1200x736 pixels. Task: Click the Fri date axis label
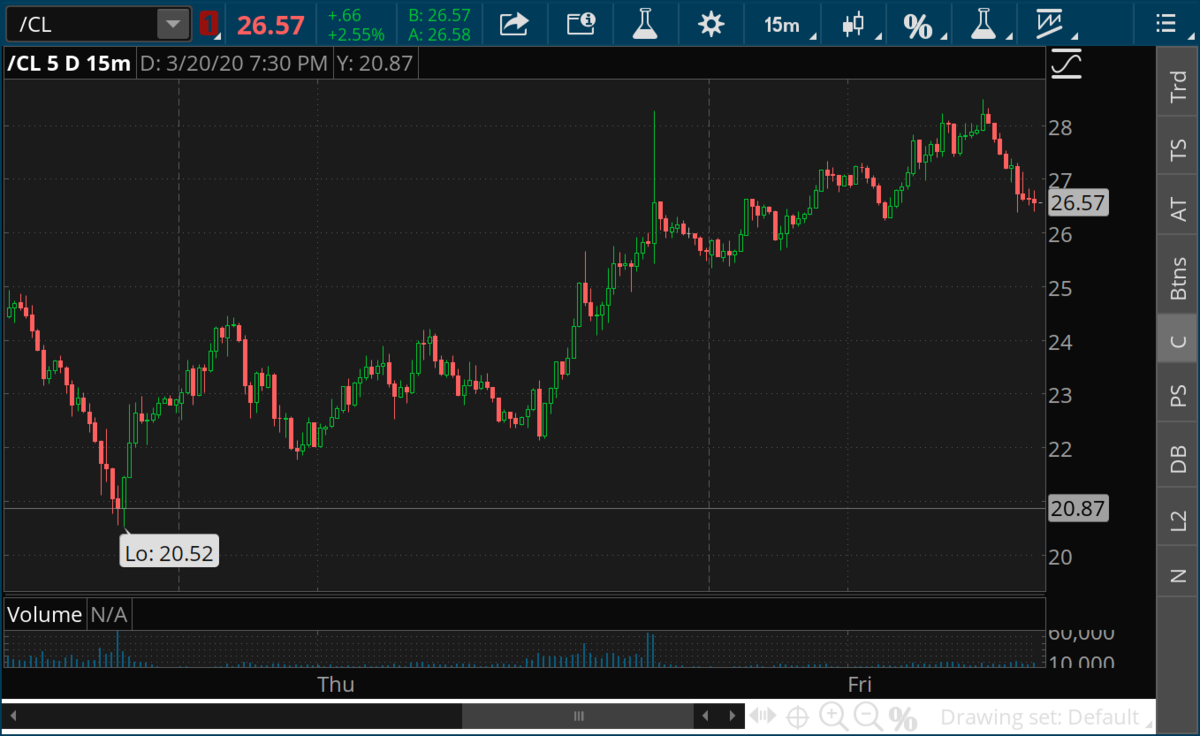point(859,684)
